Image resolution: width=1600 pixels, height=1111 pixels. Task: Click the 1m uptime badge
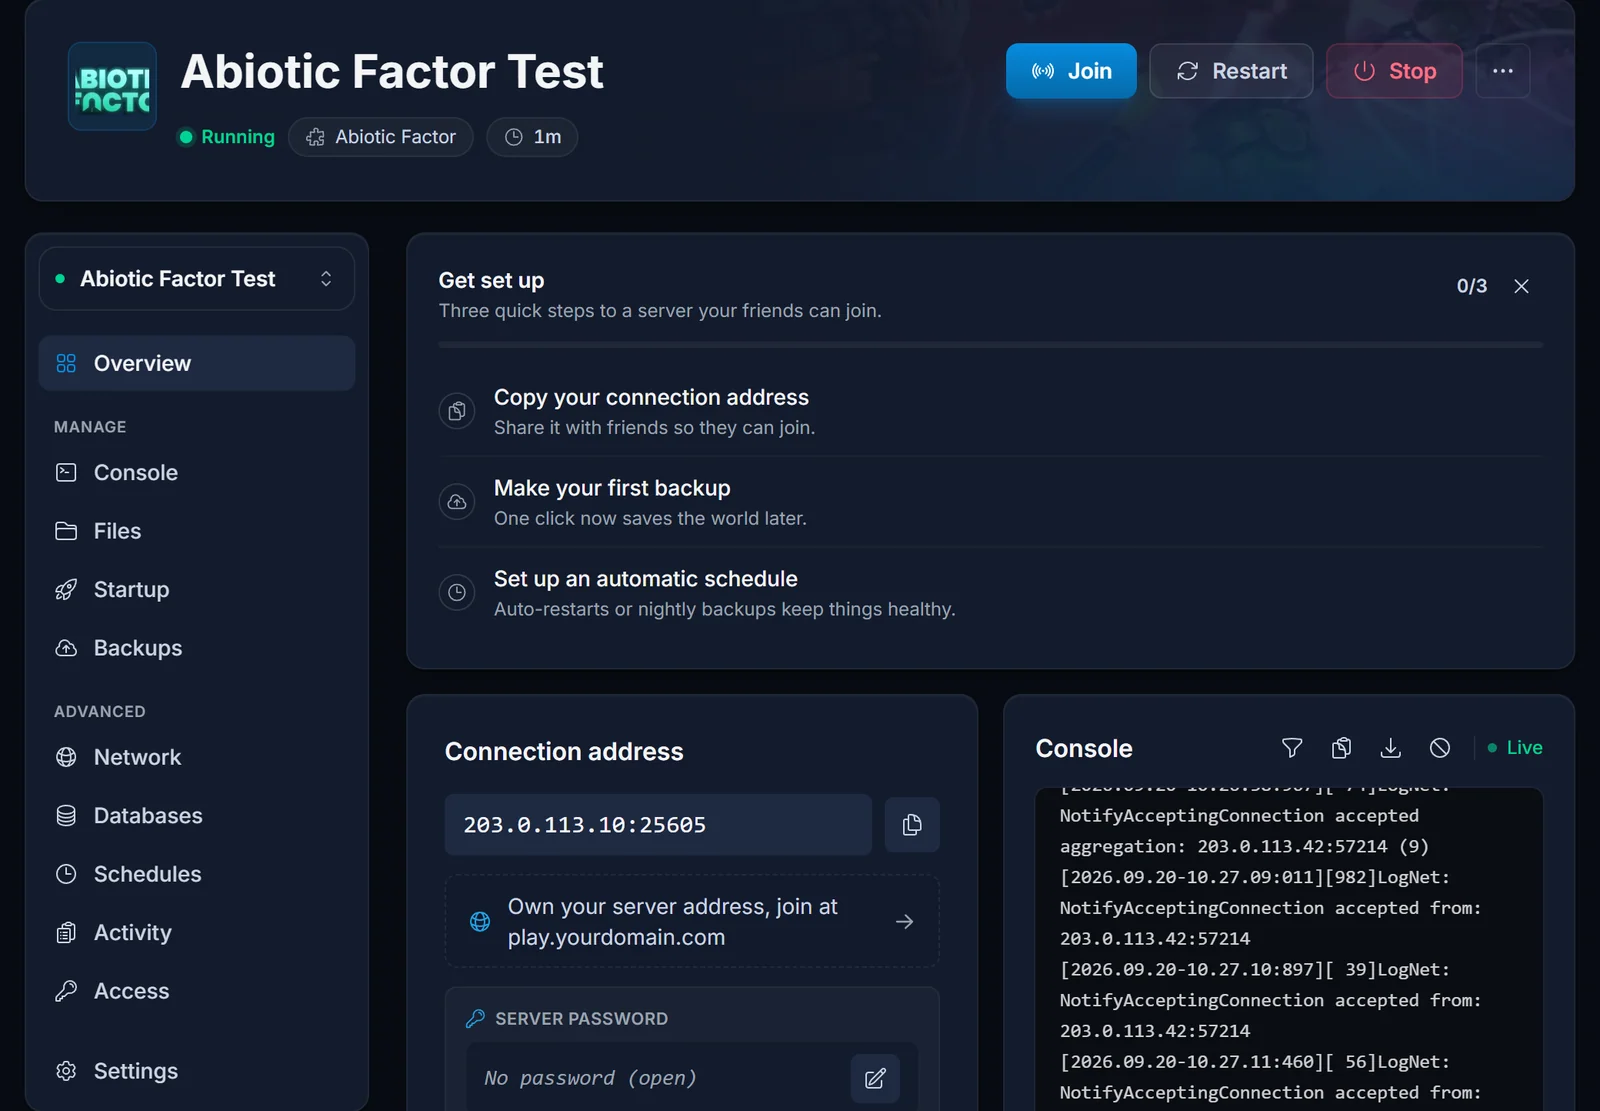(x=532, y=137)
